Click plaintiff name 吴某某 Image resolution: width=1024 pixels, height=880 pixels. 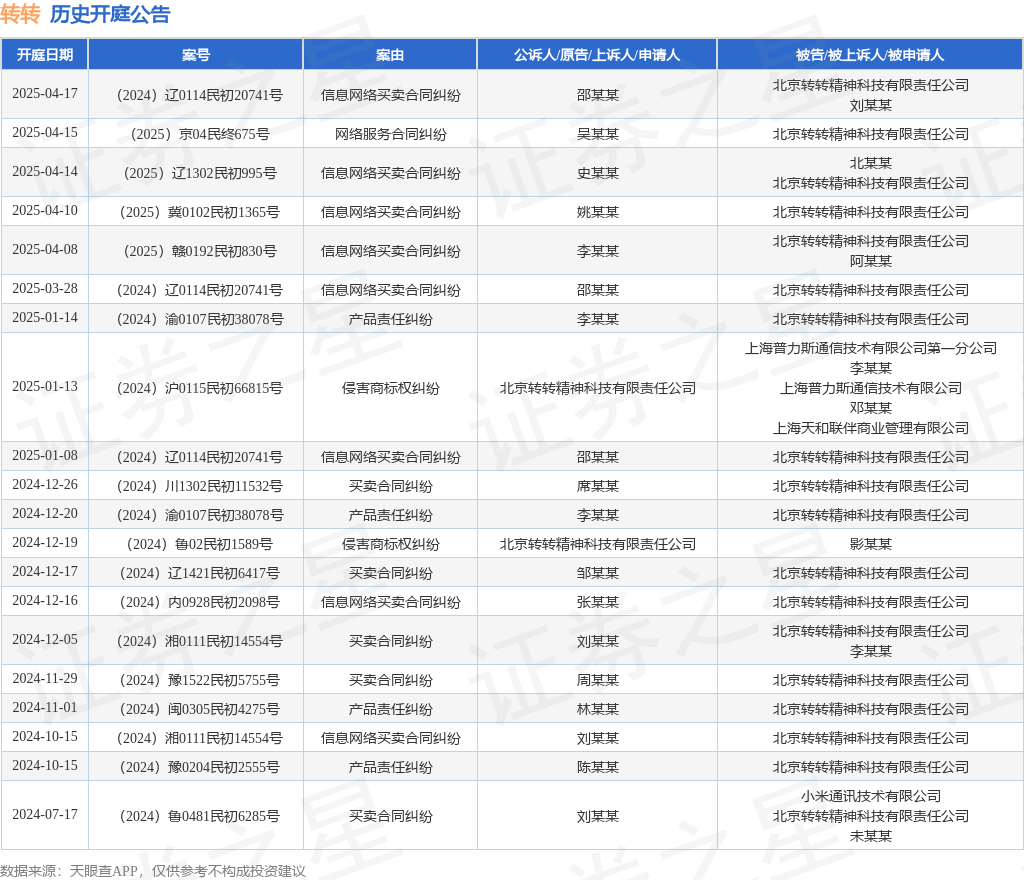pyautogui.click(x=598, y=134)
